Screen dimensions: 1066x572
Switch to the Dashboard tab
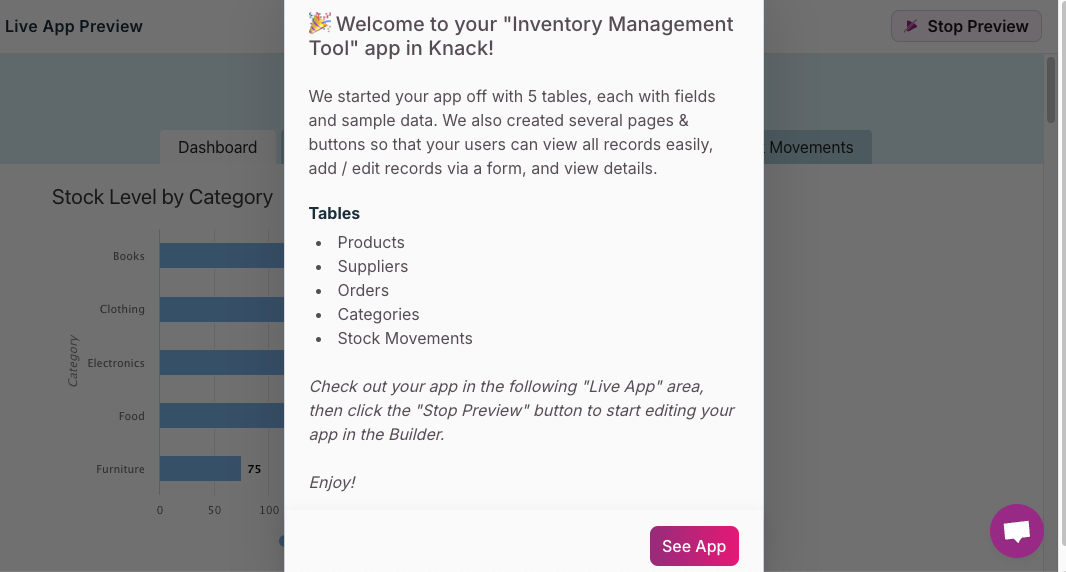click(217, 147)
